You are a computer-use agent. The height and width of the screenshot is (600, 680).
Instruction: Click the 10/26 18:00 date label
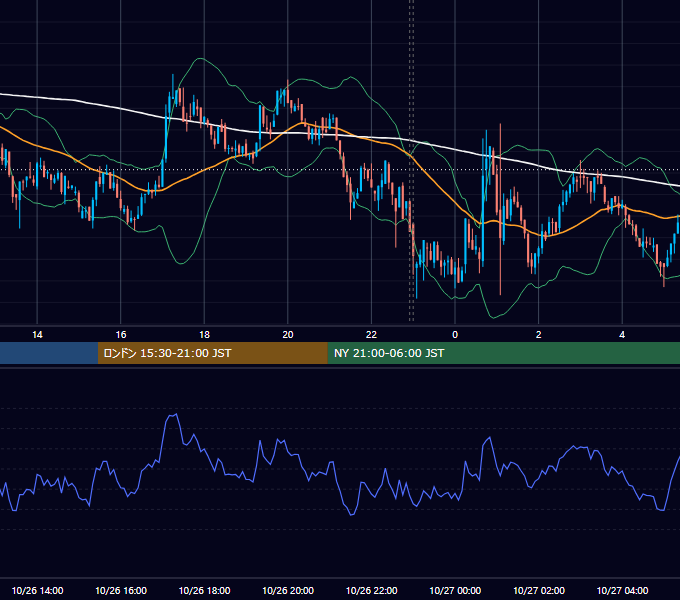coord(204,590)
